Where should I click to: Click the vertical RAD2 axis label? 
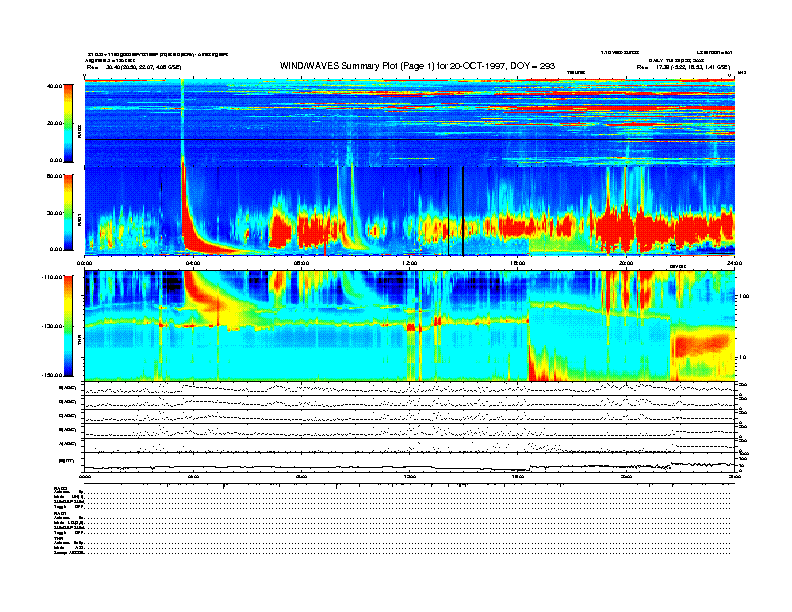[x=79, y=132]
